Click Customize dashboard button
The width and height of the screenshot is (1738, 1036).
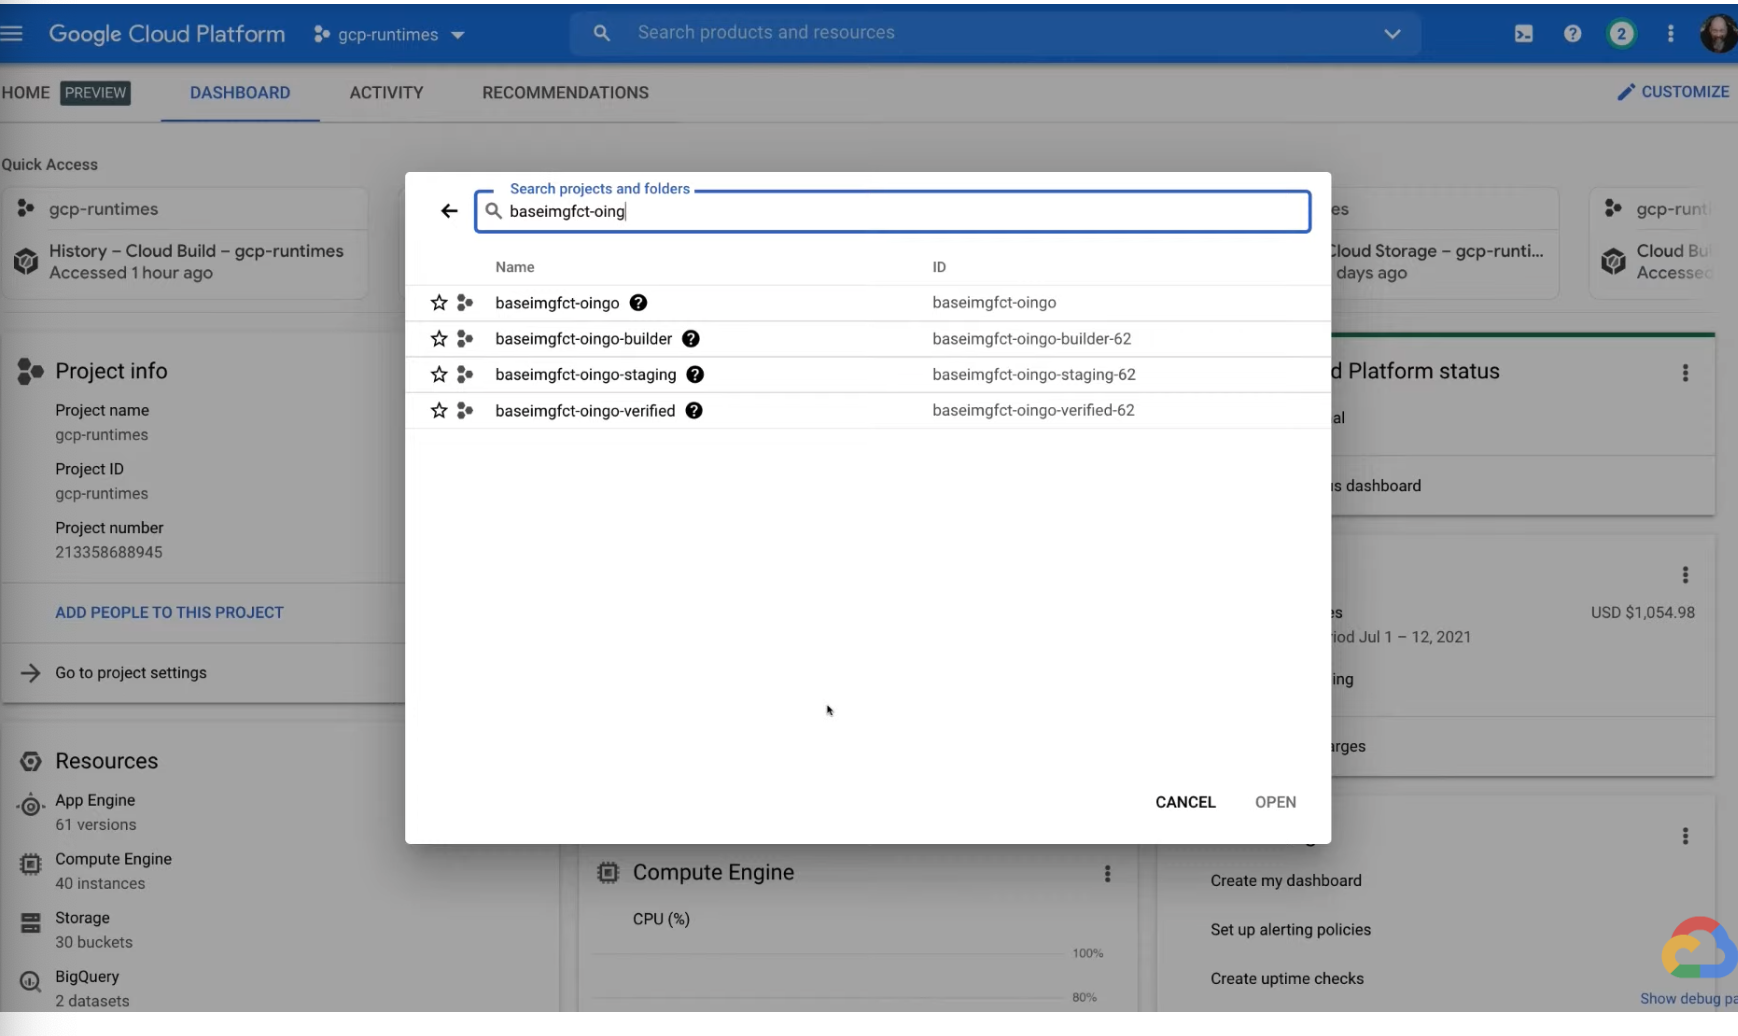pyautogui.click(x=1673, y=92)
